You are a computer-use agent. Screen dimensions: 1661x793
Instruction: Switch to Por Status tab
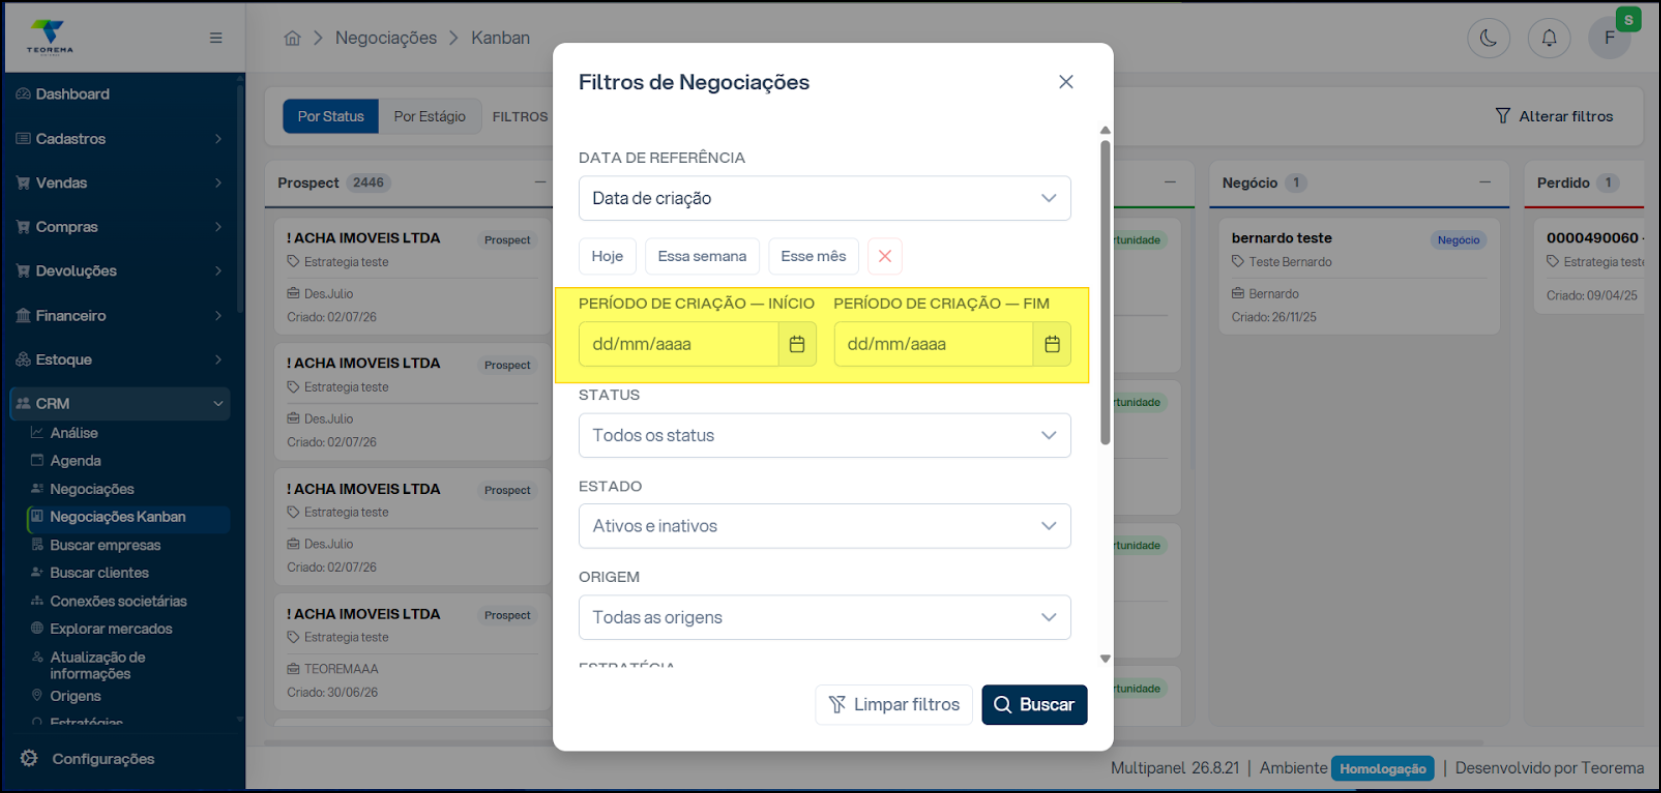click(331, 116)
